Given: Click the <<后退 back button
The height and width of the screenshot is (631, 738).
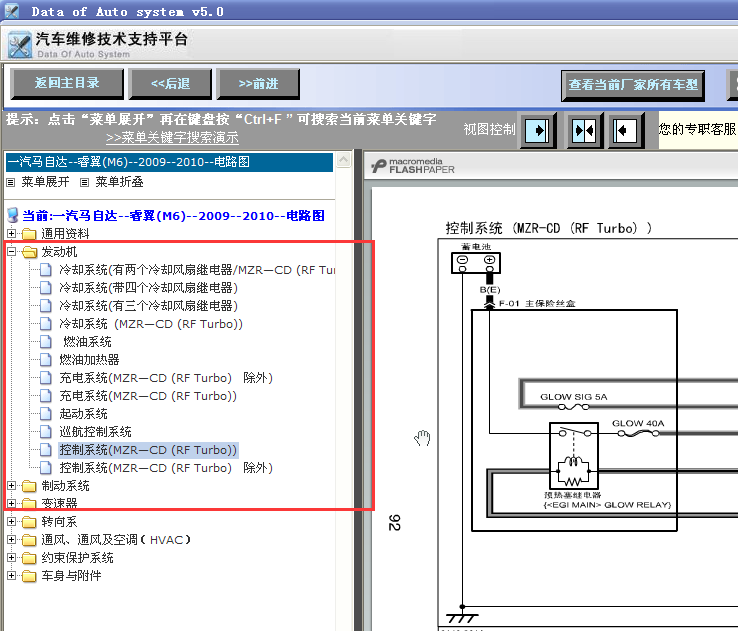Looking at the screenshot, I should pyautogui.click(x=170, y=84).
